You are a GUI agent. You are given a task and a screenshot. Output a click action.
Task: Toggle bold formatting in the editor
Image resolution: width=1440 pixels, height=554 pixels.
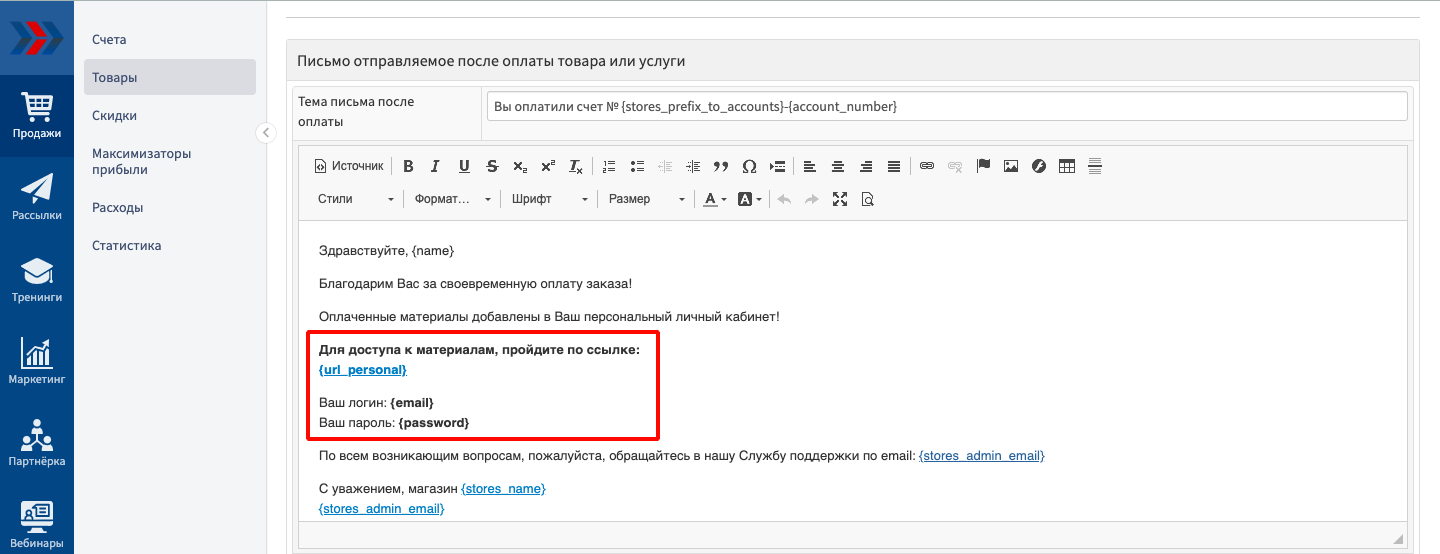[408, 166]
